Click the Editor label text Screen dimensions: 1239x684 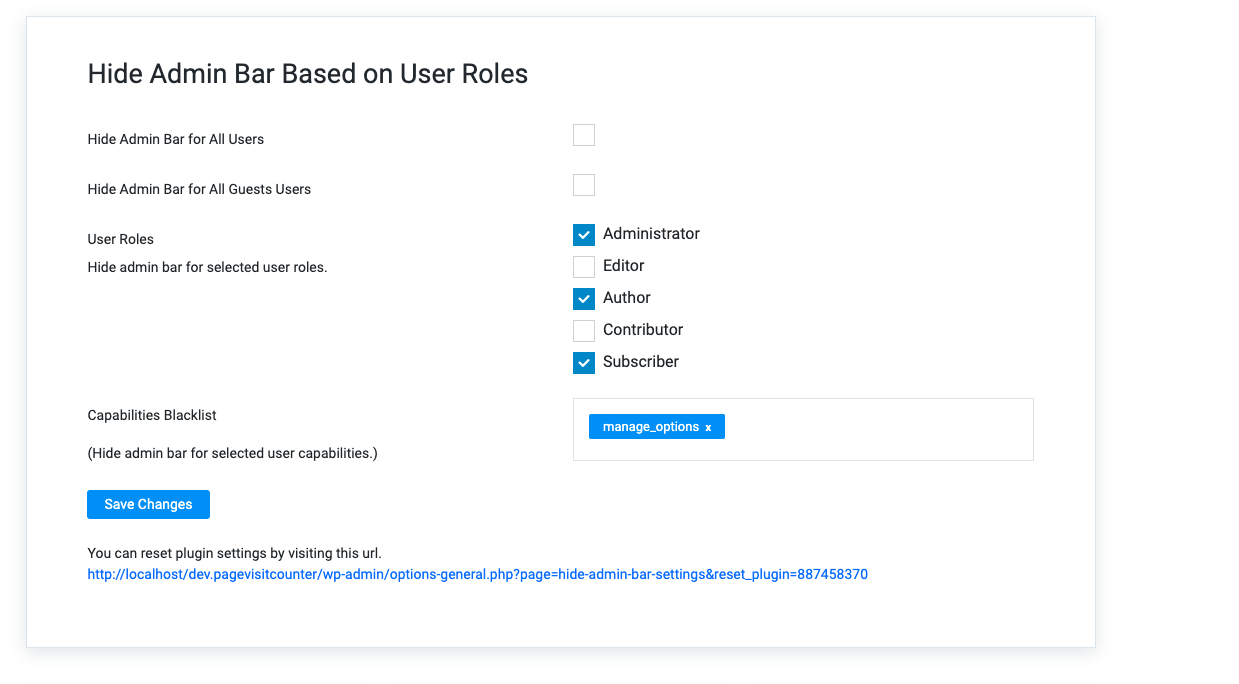(624, 266)
